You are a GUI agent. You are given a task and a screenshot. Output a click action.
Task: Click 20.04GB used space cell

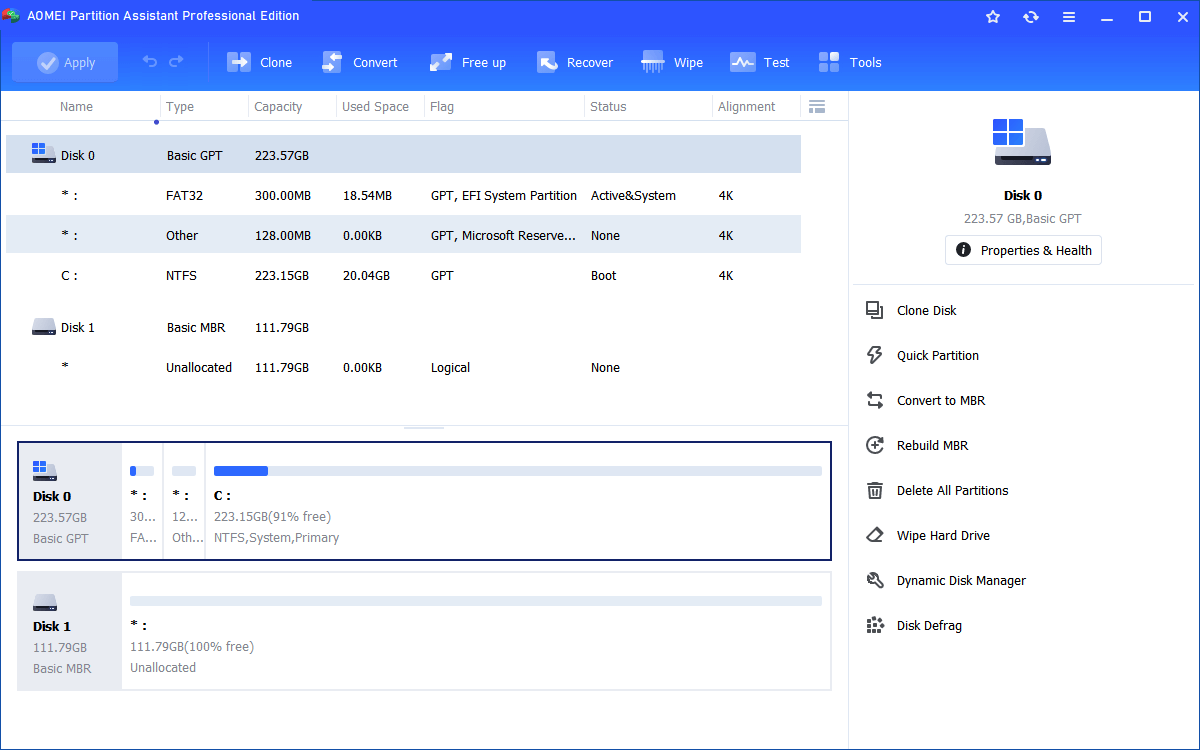tap(366, 276)
